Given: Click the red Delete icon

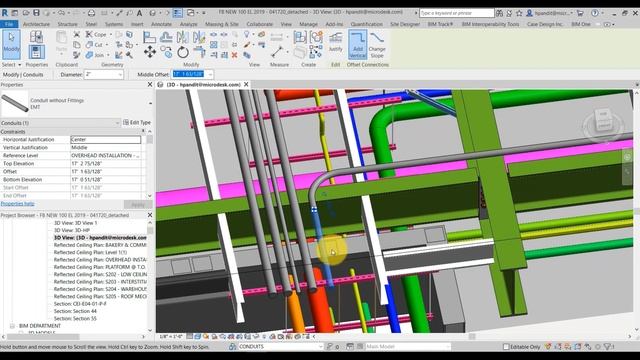Looking at the screenshot, I should point(234,55).
